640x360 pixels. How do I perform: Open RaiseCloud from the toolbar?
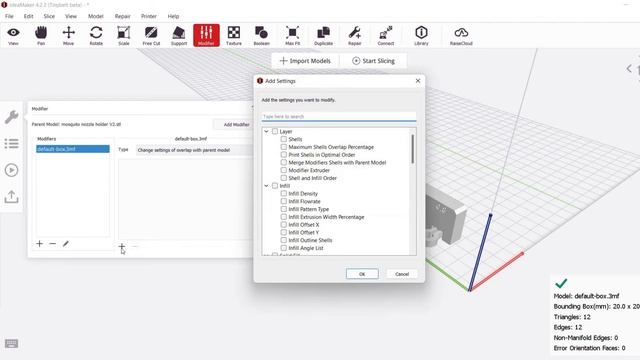coord(461,36)
